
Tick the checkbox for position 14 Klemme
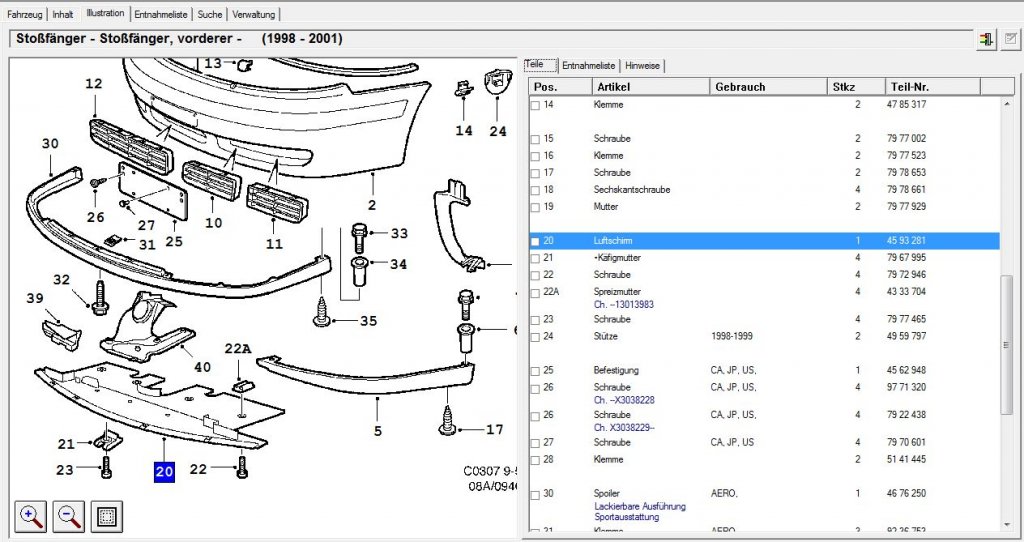click(x=536, y=105)
